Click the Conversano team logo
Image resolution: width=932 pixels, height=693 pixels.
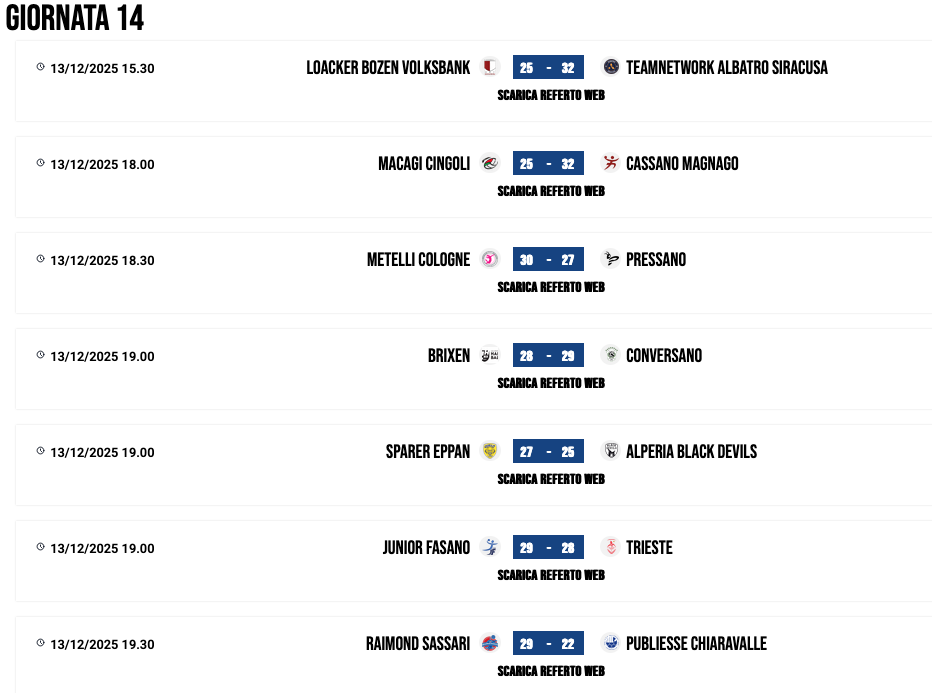610,355
